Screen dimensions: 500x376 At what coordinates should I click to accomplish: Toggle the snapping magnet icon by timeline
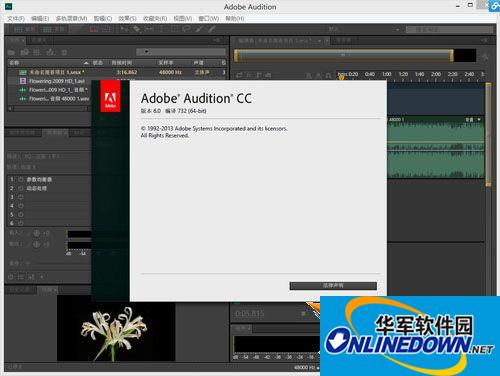coord(328,76)
